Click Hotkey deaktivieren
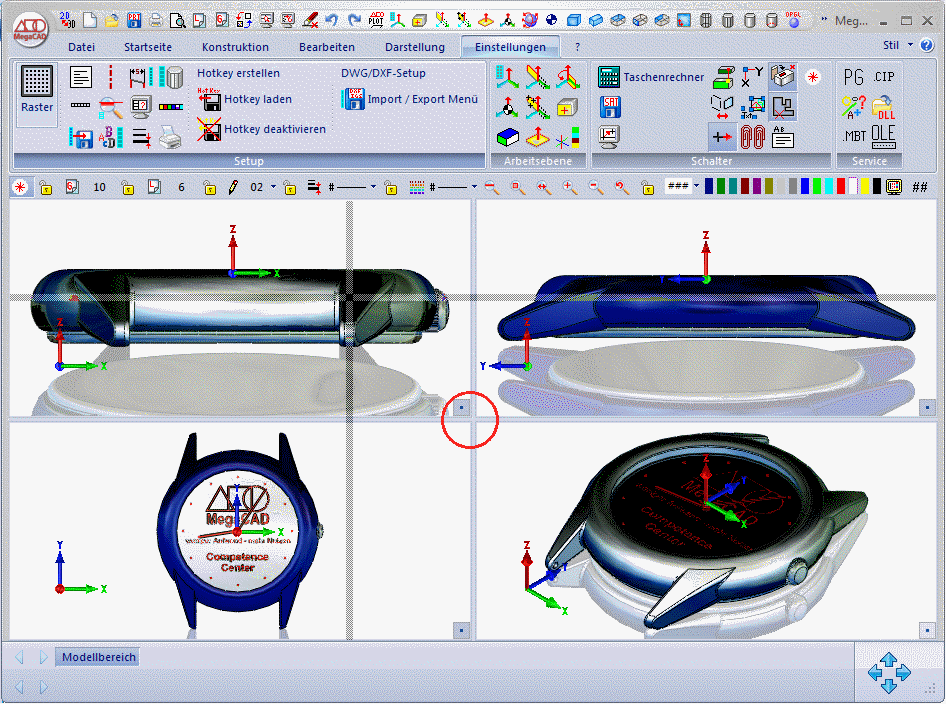Image resolution: width=946 pixels, height=704 pixels. [x=209, y=129]
